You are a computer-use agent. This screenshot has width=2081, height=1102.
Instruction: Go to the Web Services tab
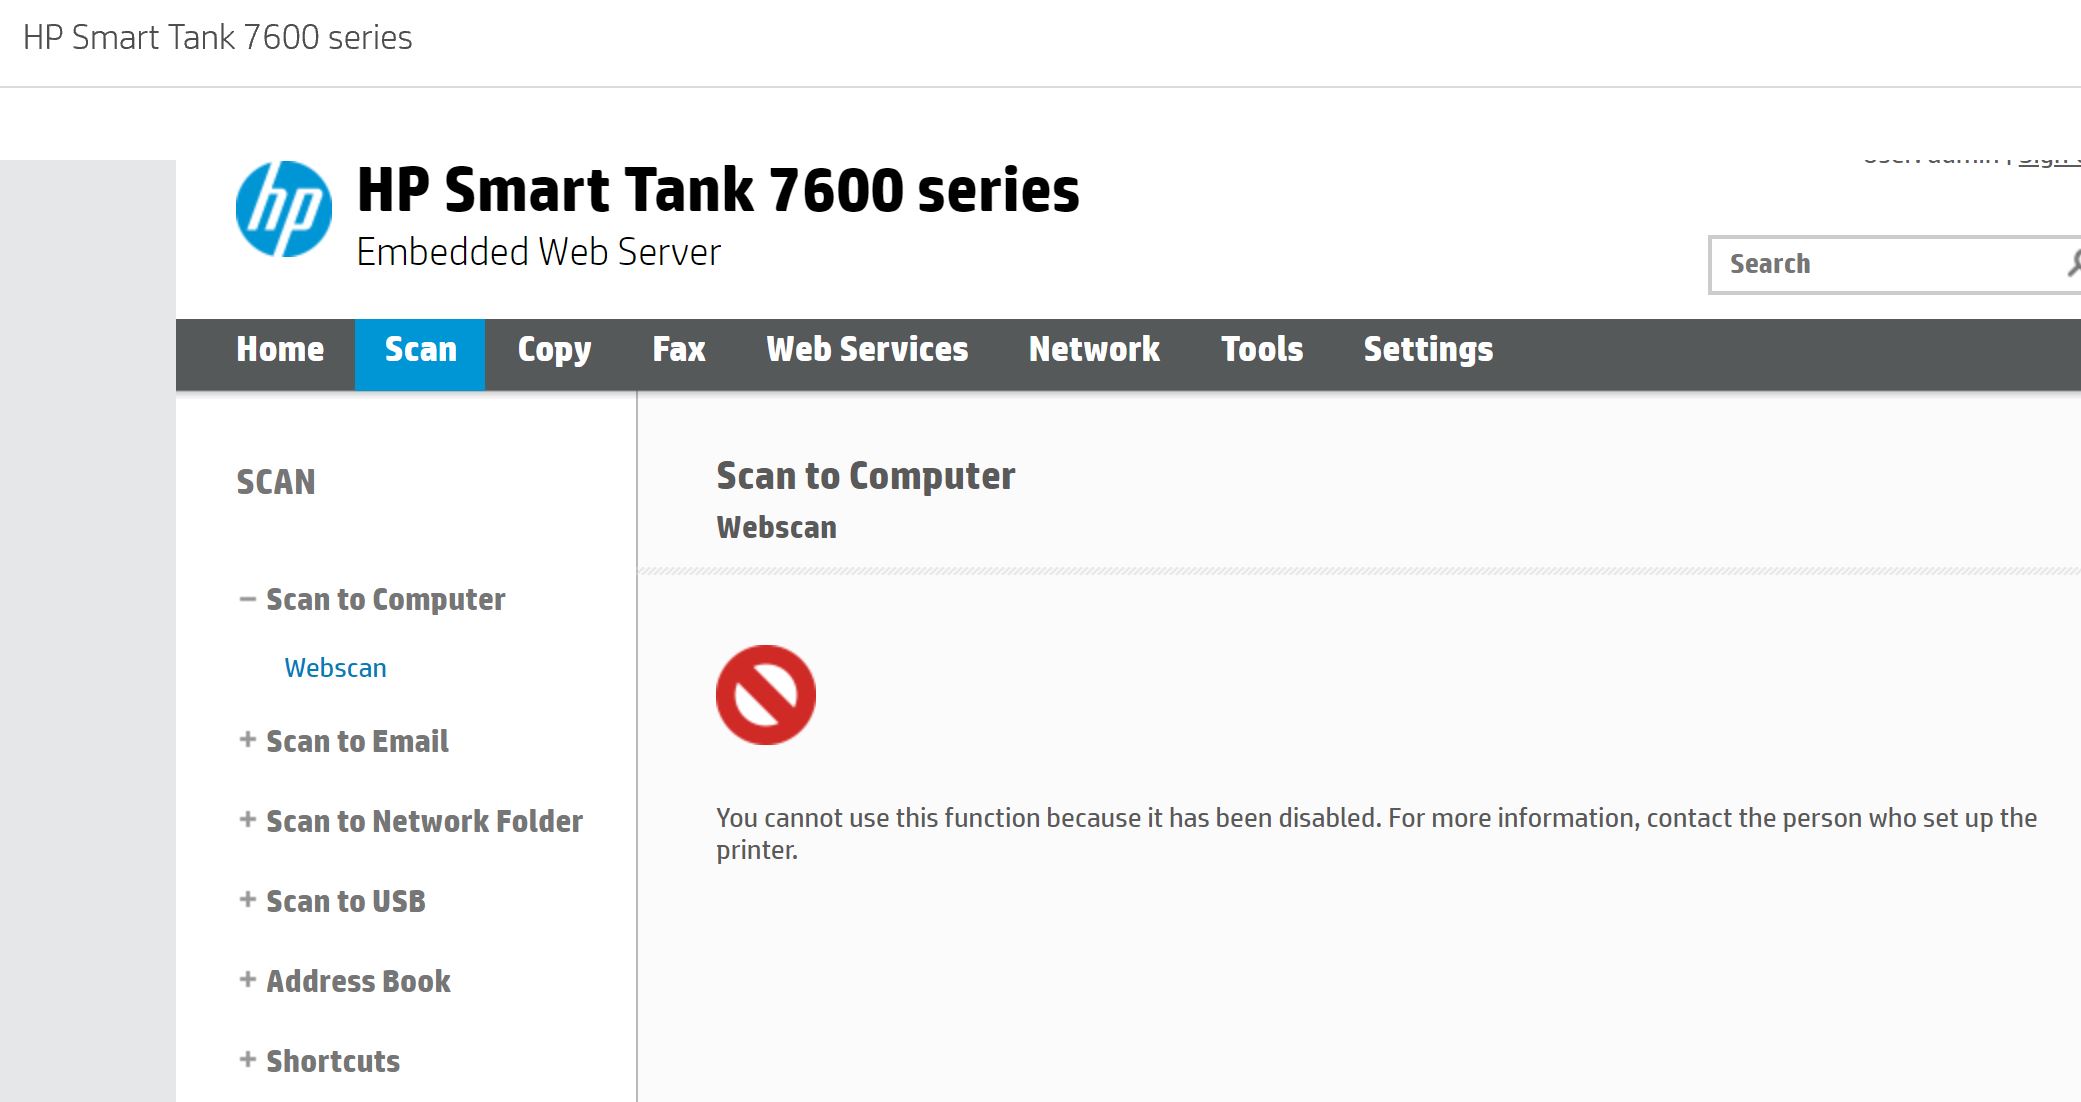point(867,349)
